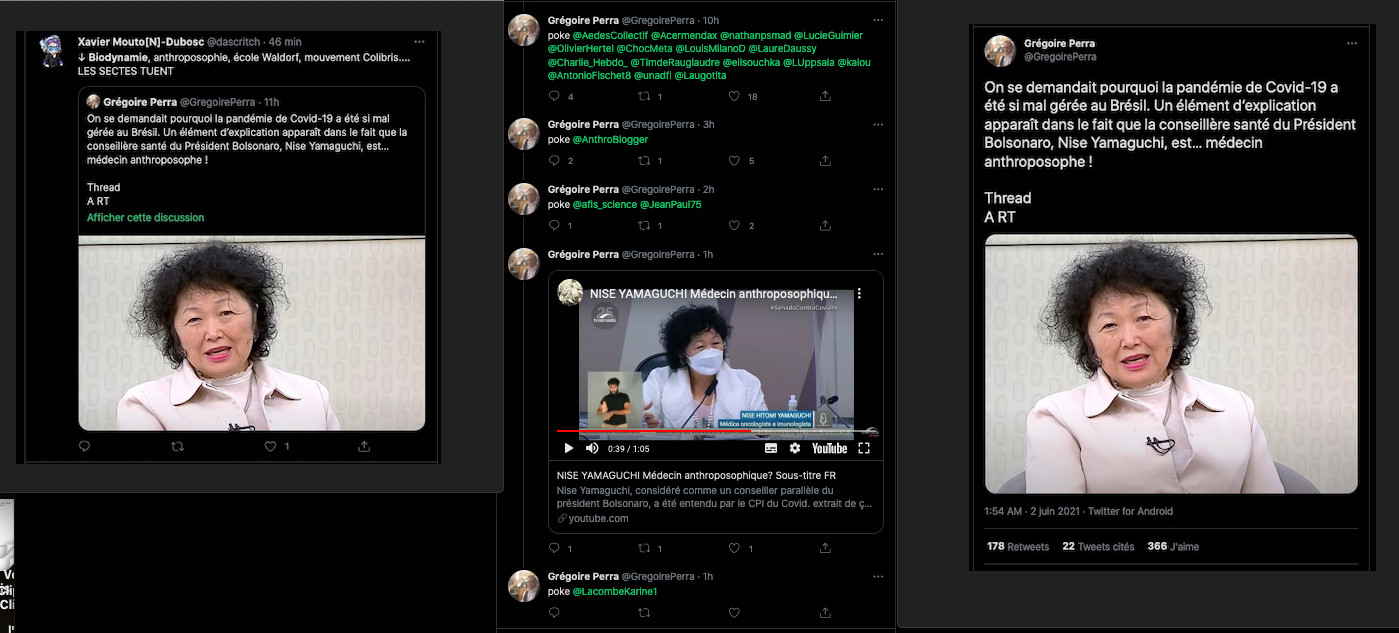Open the three-dot menu on YouTube video title

pos(858,294)
